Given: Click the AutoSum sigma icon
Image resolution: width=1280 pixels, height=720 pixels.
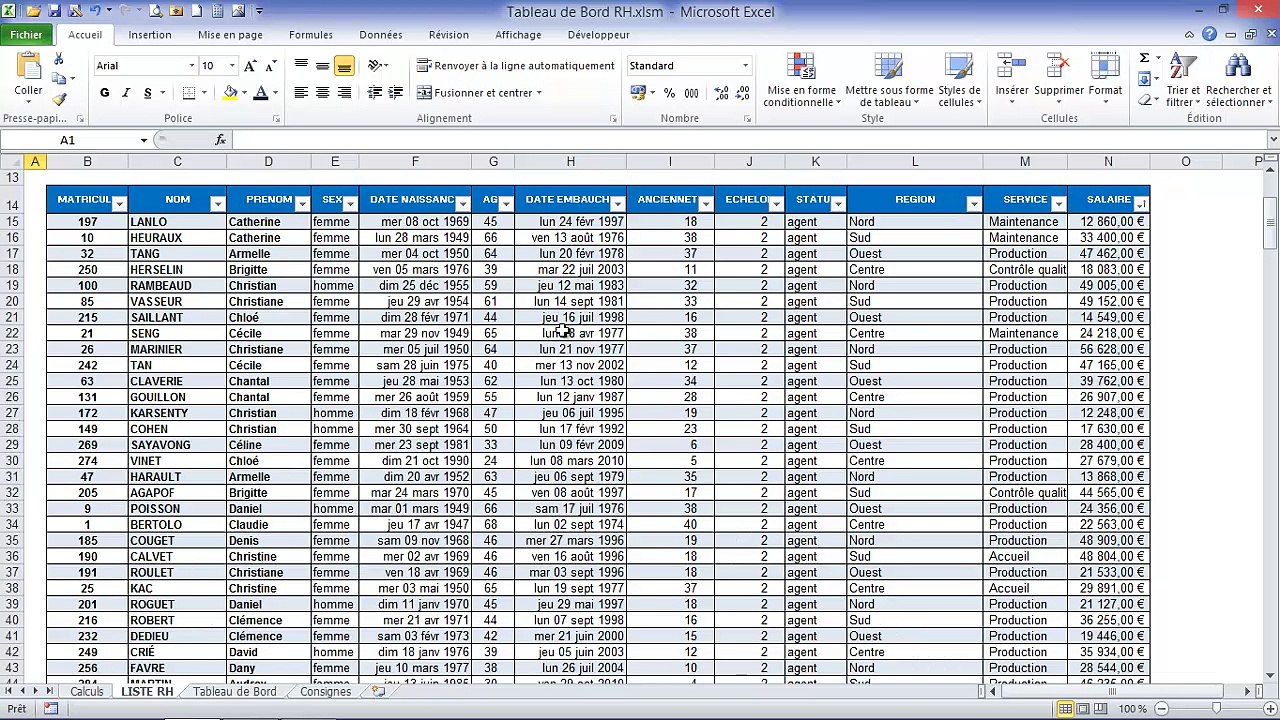Looking at the screenshot, I should [1144, 58].
